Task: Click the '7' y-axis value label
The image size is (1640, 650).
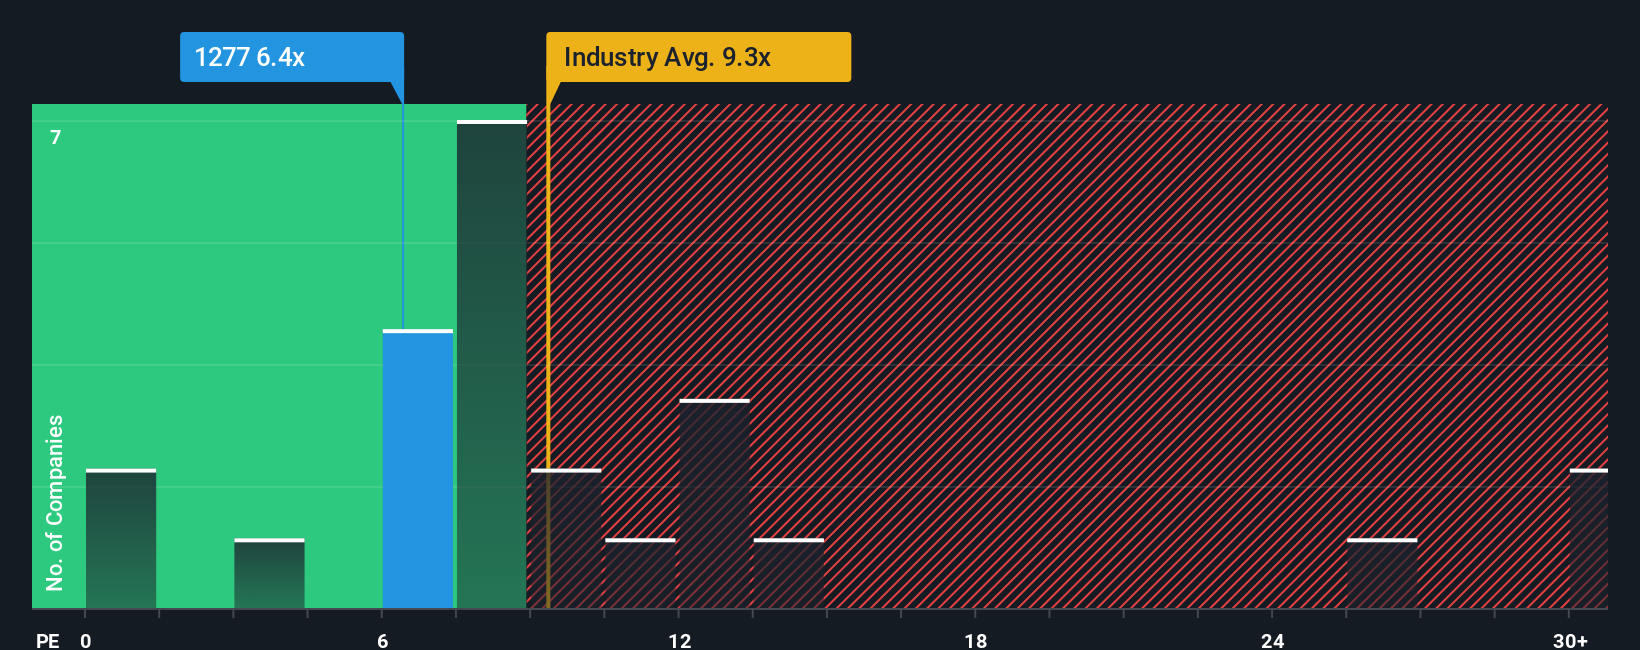Action: [x=56, y=137]
